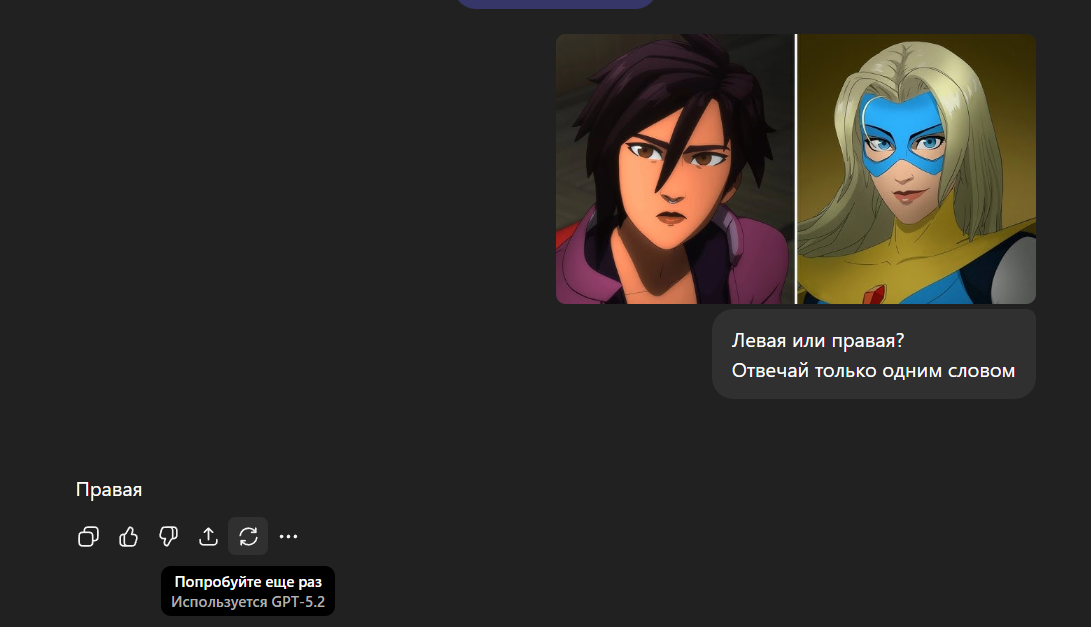Click the reply text "Правая"
This screenshot has height=627, width=1091.
(x=109, y=490)
